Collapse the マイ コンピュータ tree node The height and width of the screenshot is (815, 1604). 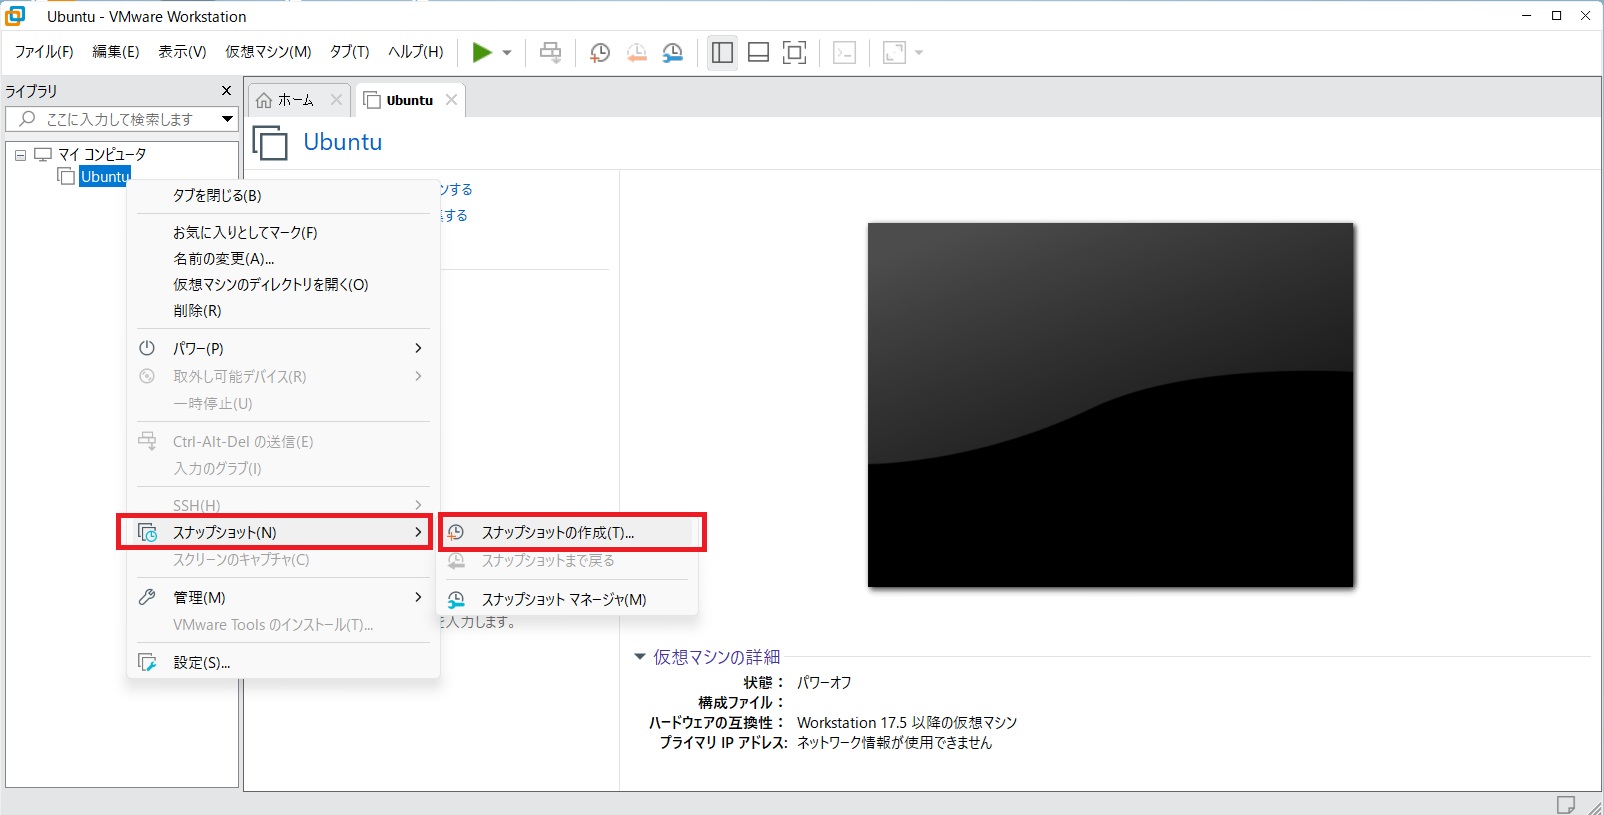click(x=20, y=155)
